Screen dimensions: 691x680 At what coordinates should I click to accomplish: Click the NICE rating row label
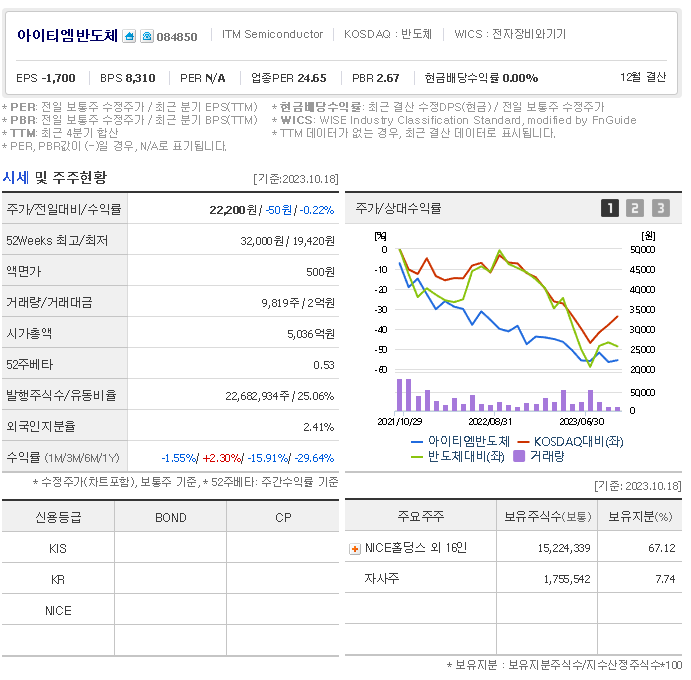click(58, 610)
